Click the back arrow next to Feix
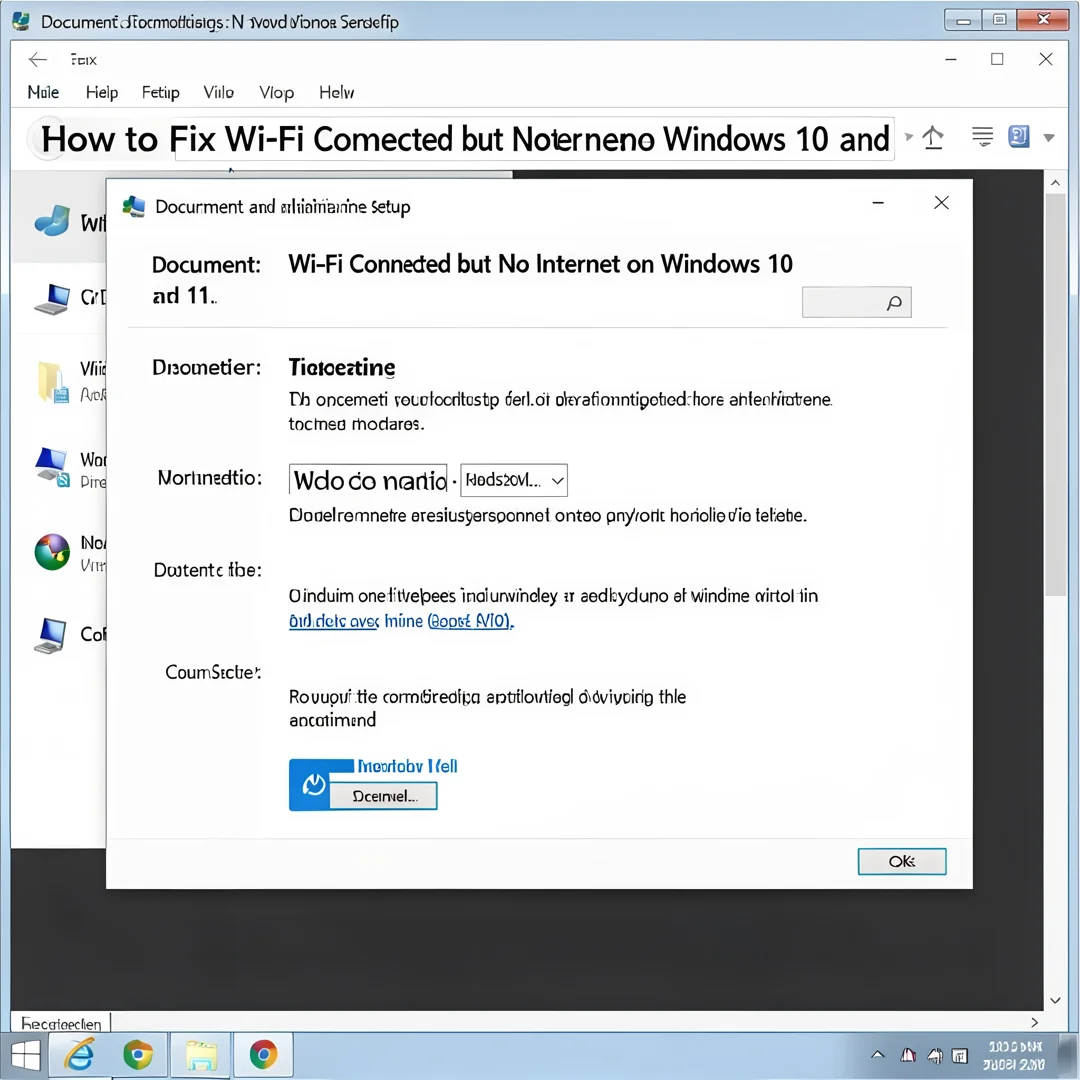Image resolution: width=1080 pixels, height=1080 pixels. pyautogui.click(x=38, y=60)
